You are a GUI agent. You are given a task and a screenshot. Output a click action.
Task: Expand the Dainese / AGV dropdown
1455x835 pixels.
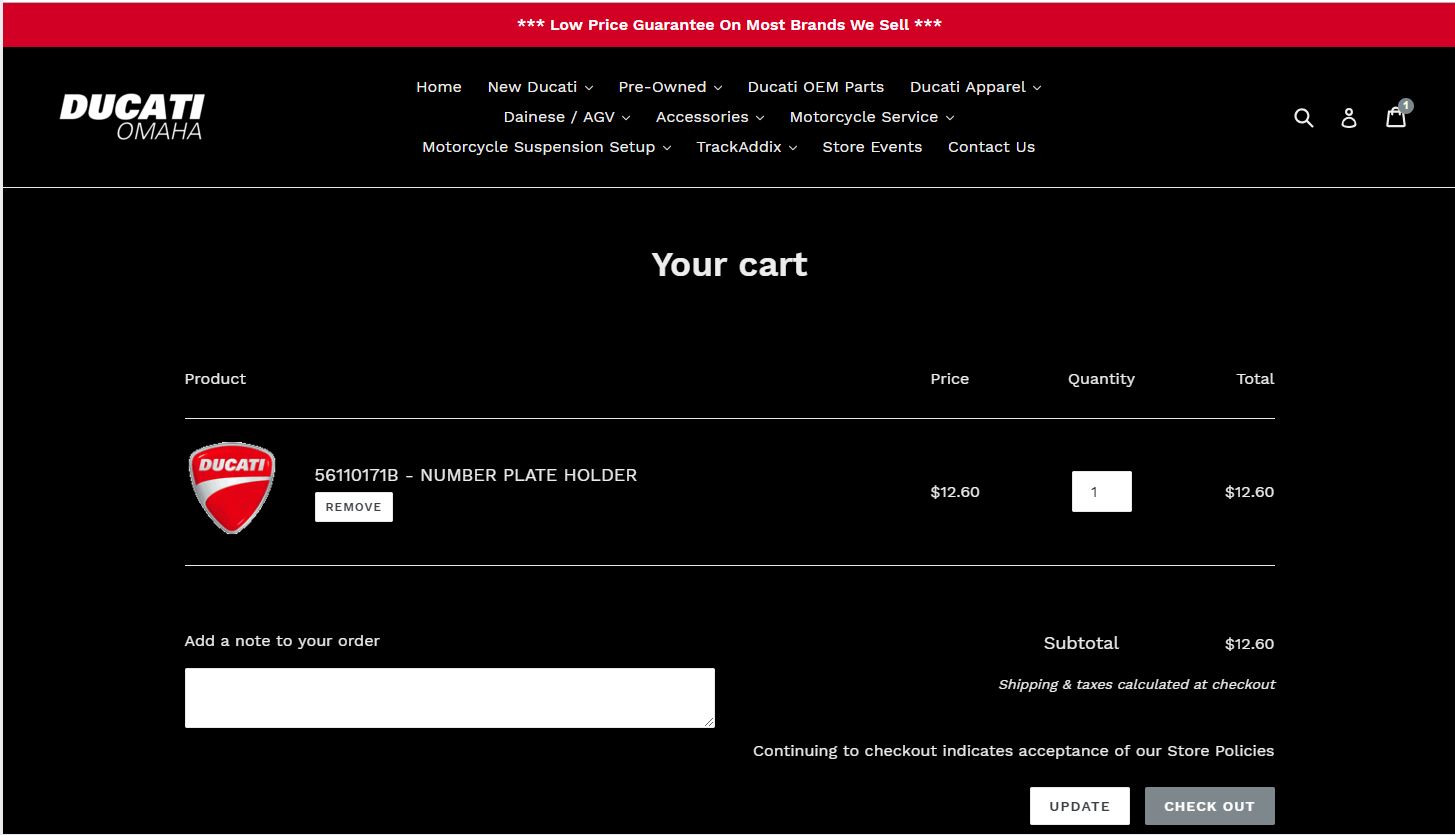point(567,117)
